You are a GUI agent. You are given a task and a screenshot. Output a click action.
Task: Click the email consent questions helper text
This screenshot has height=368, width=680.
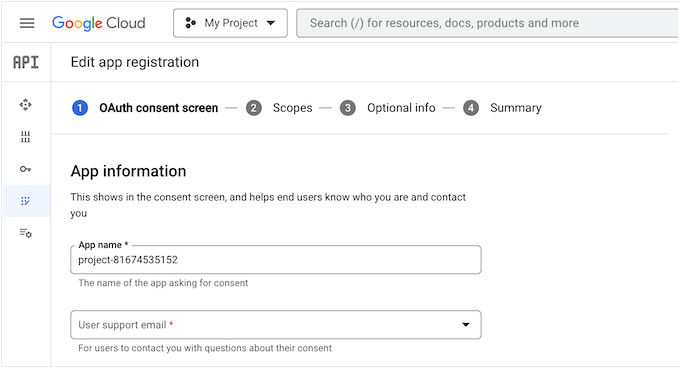click(x=205, y=348)
